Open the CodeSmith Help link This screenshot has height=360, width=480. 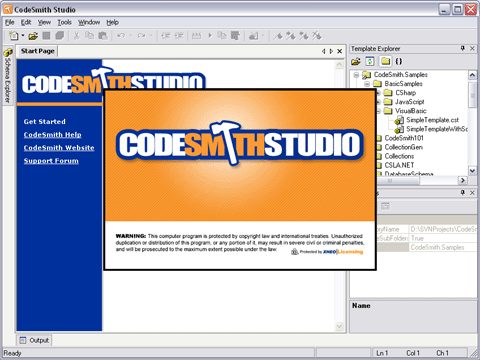pyautogui.click(x=53, y=135)
